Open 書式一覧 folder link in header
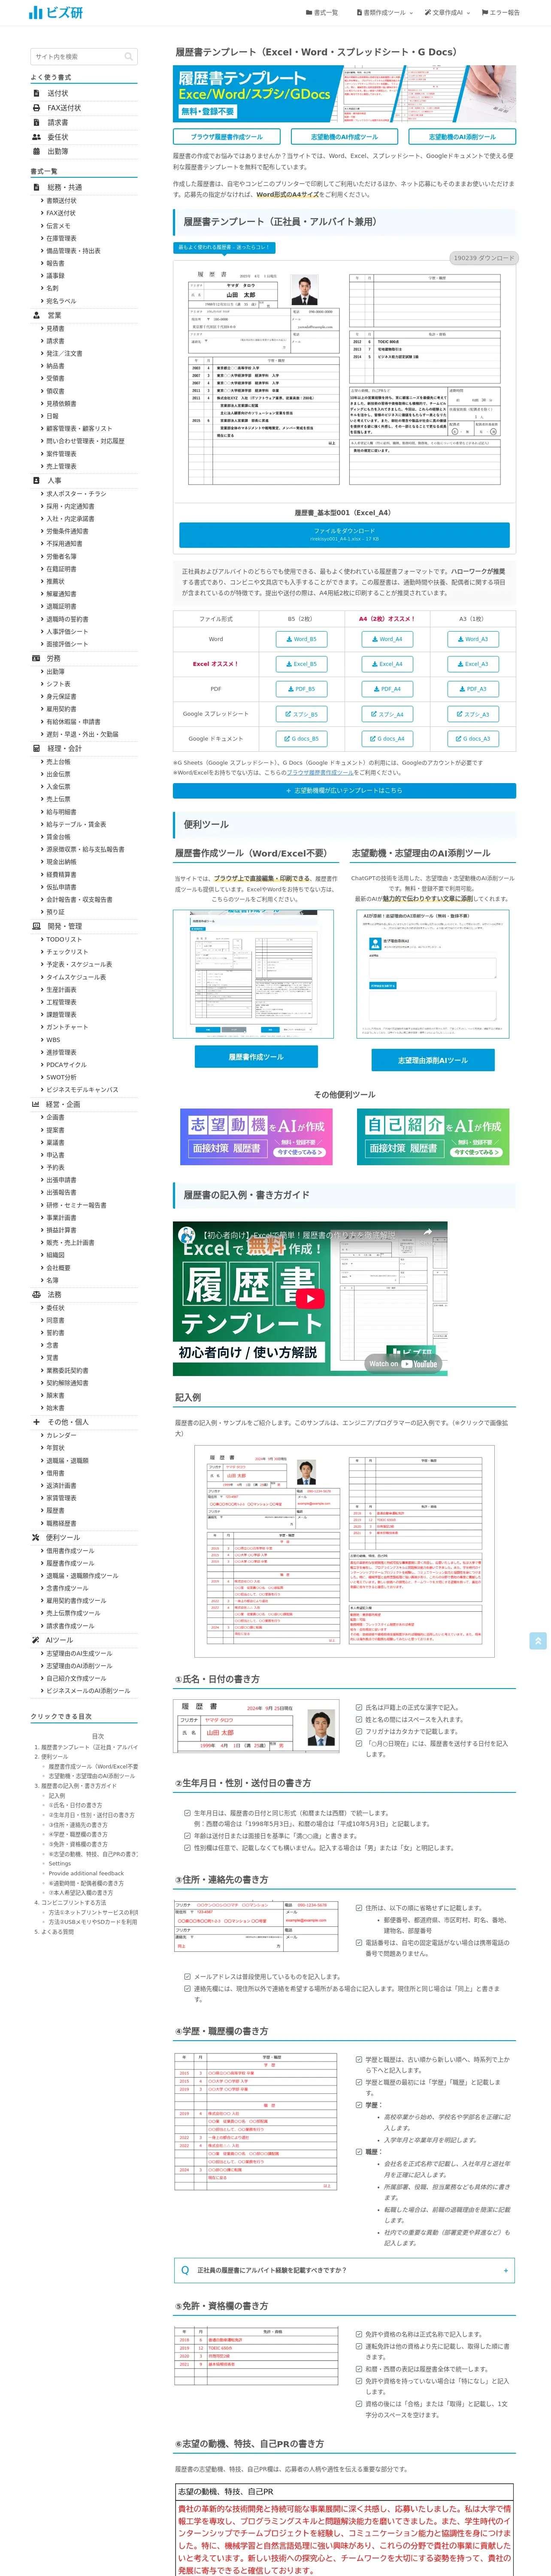This screenshot has width=551, height=2576. click(321, 13)
